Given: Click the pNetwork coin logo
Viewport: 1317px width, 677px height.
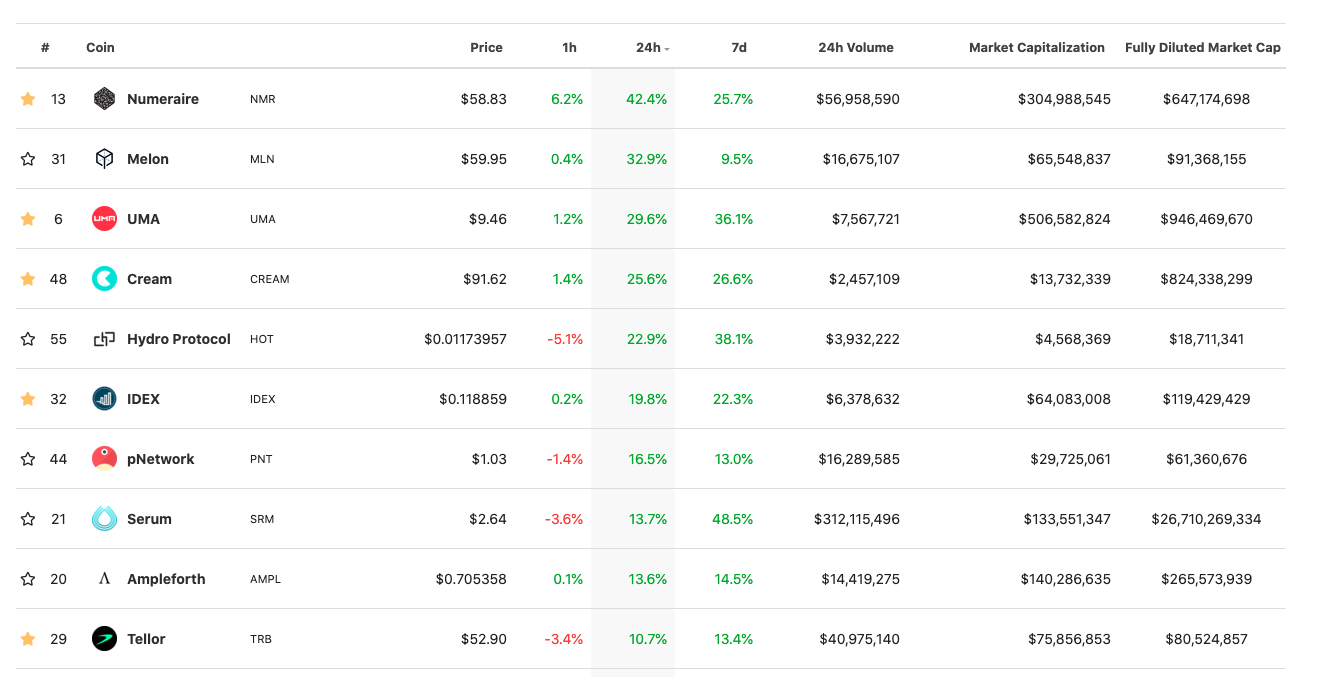Looking at the screenshot, I should 104,459.
